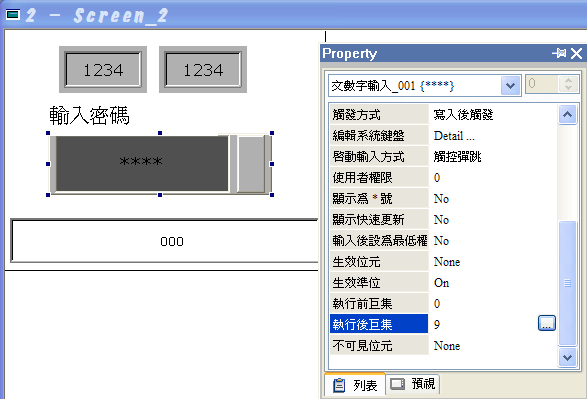Select the 編輯系統鍵盤 property row

pos(443,135)
